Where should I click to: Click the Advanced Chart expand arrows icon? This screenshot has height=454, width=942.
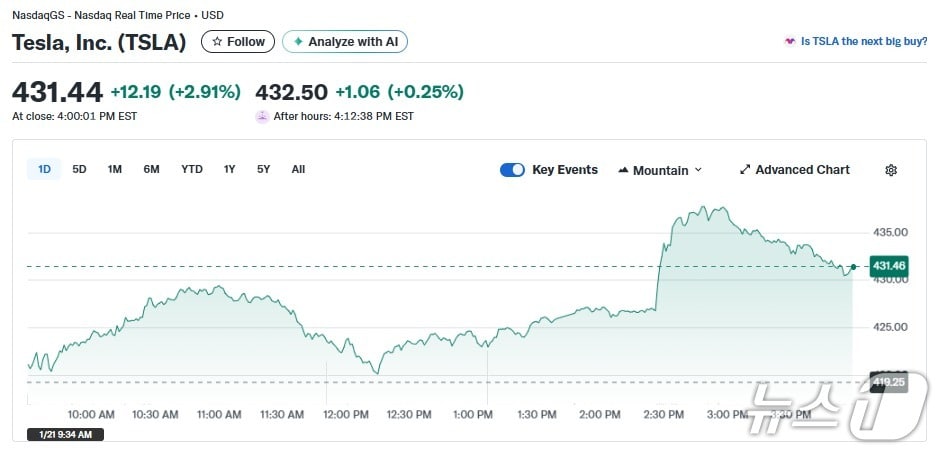(745, 170)
